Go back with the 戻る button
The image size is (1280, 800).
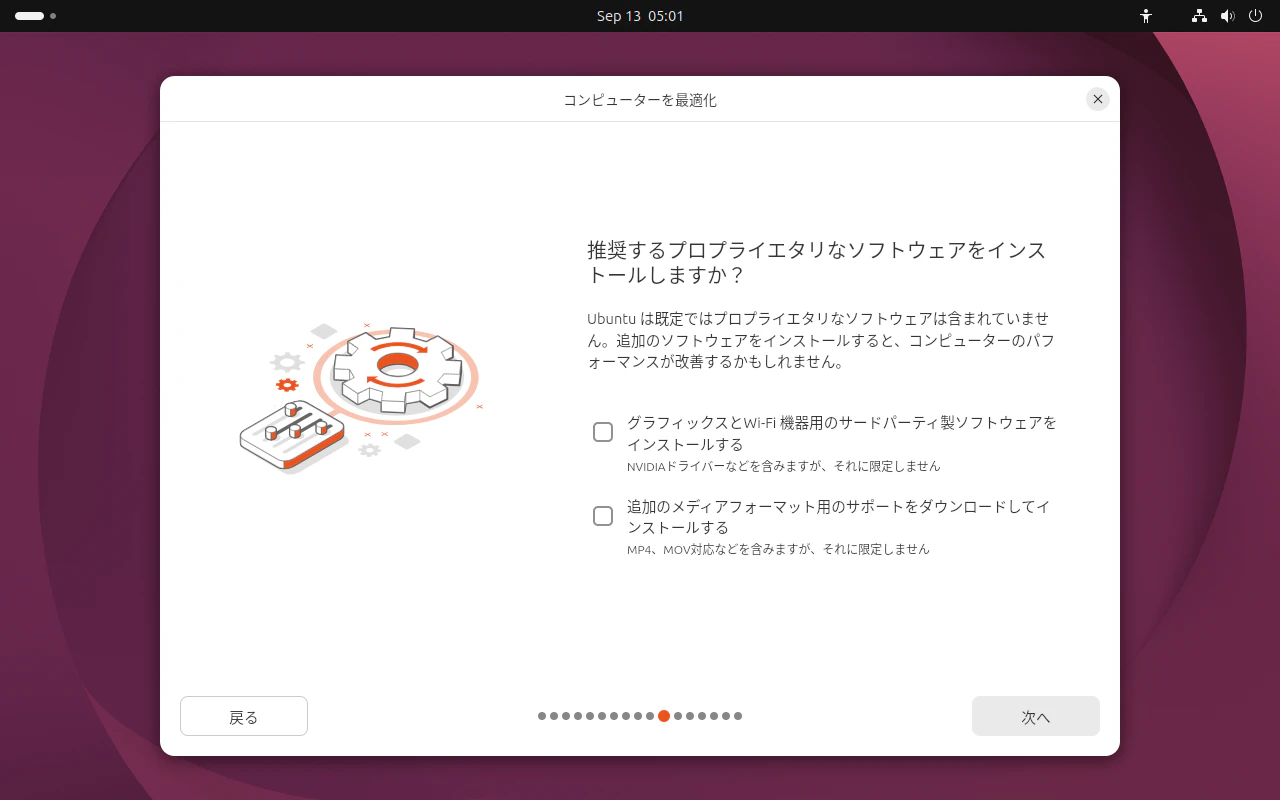click(x=244, y=716)
